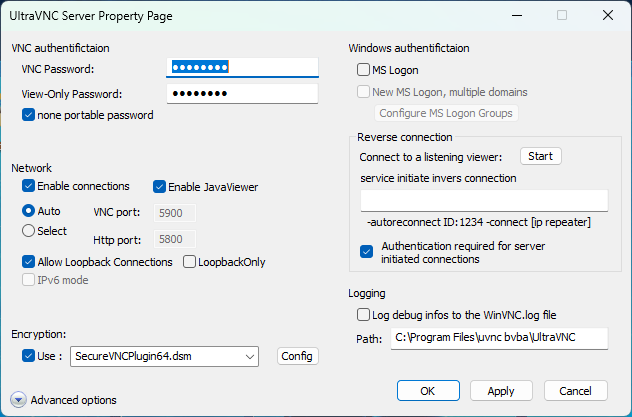Image resolution: width=632 pixels, height=417 pixels.
Task: Click the "Windows authentifictaion" heading
Action: (409, 48)
